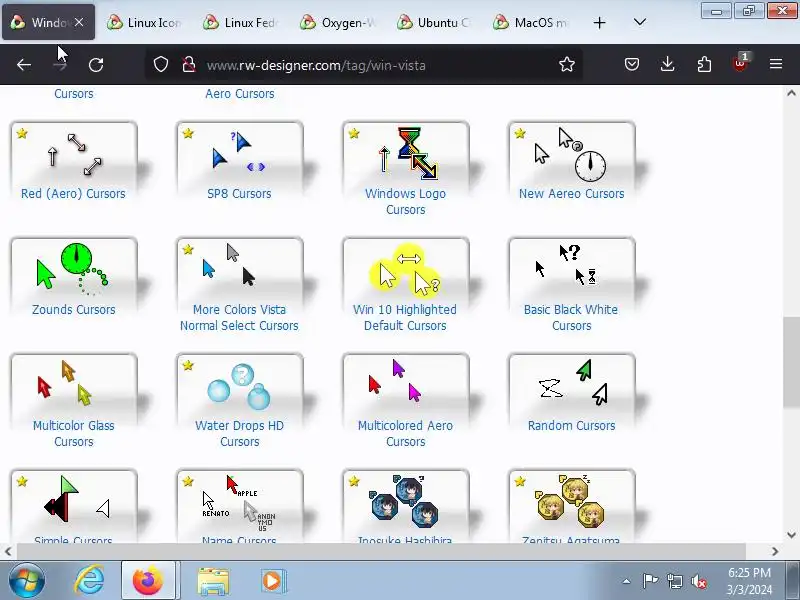Open the tracking protection shield icon
The image size is (800, 600).
161,65
